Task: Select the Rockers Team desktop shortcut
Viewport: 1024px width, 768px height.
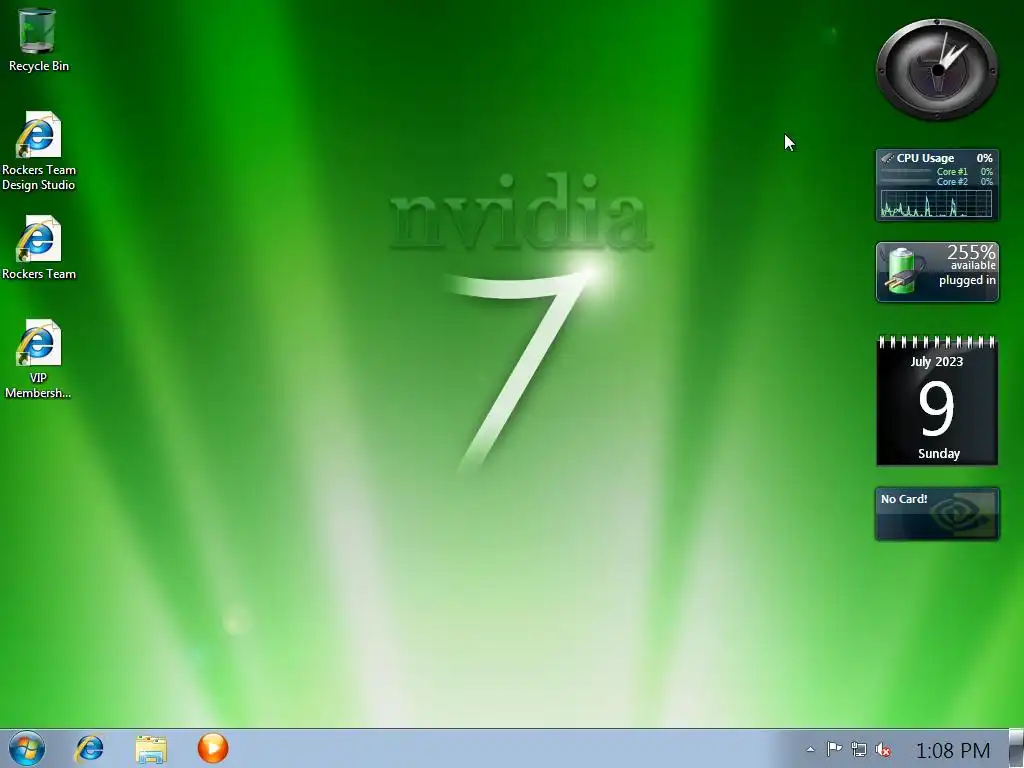Action: click(x=38, y=248)
